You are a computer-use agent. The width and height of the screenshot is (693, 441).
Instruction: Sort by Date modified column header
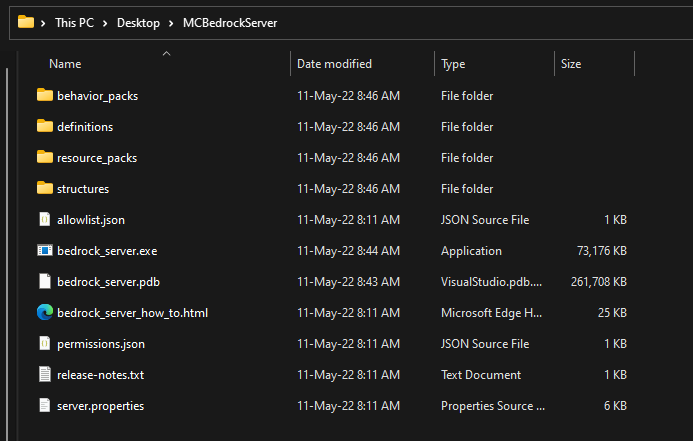click(x=334, y=64)
